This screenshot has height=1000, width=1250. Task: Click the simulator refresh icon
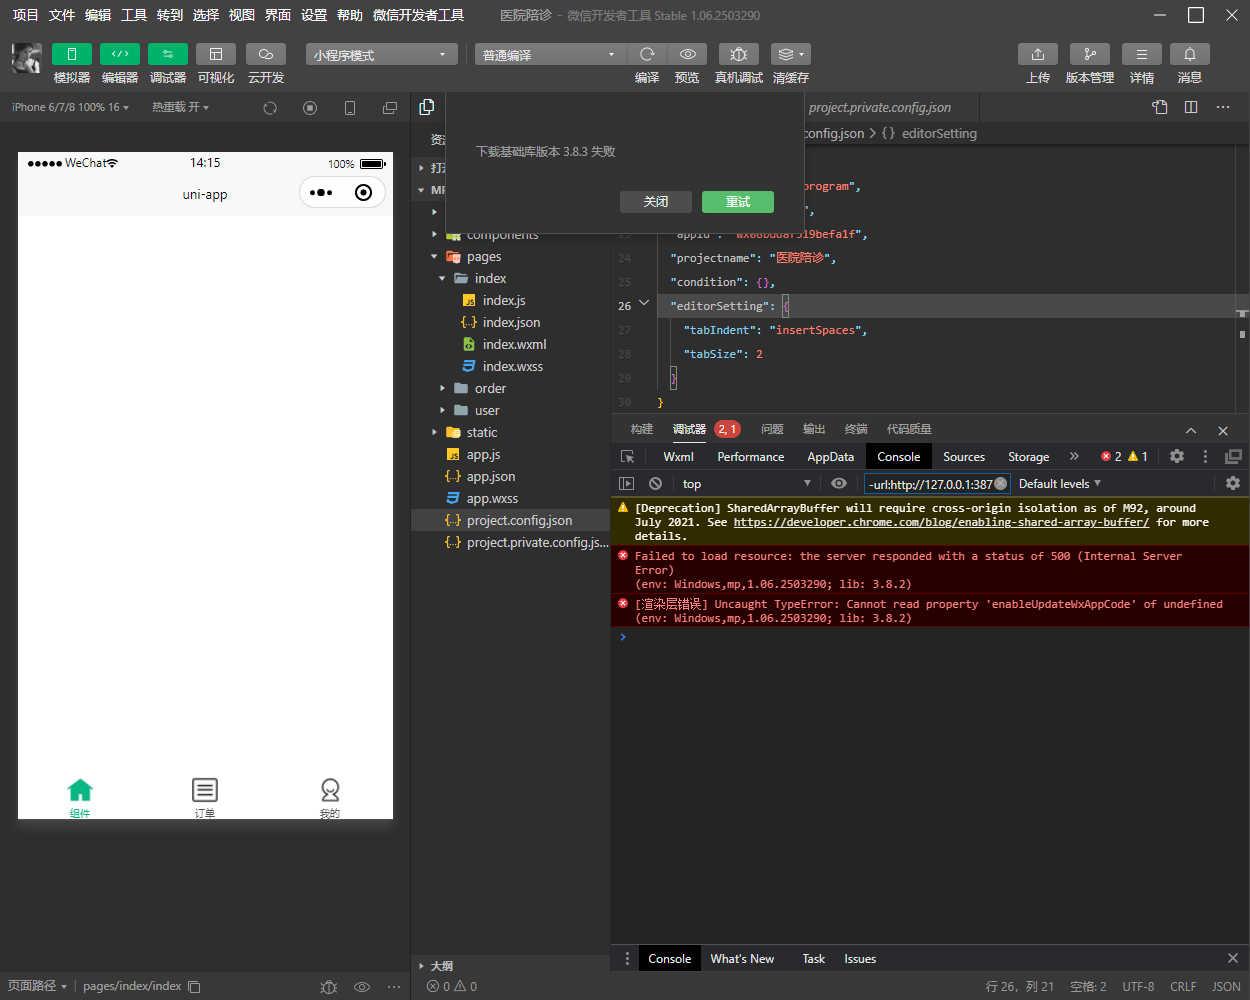(x=270, y=108)
